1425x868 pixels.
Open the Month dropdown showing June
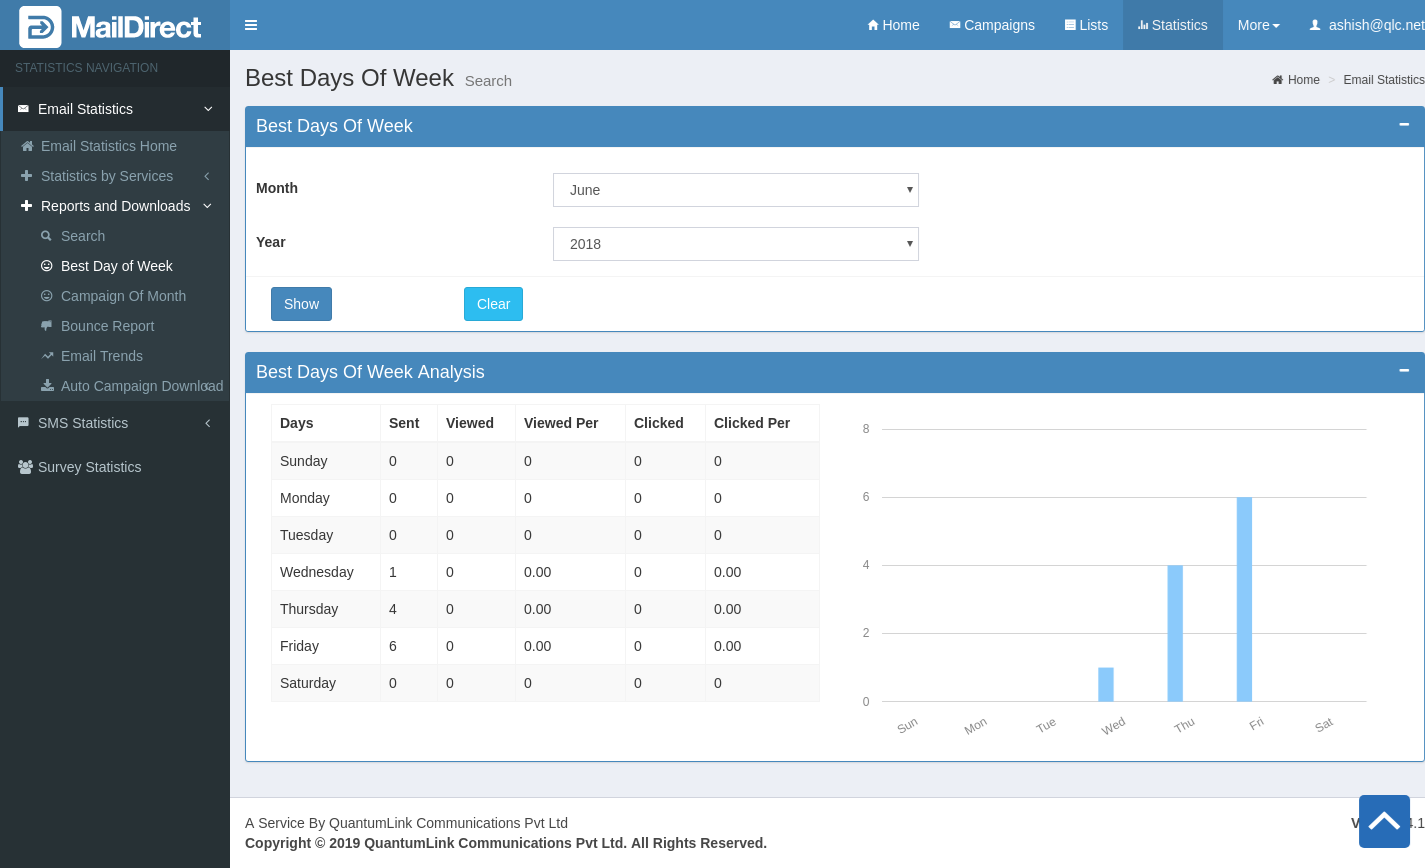coord(735,190)
